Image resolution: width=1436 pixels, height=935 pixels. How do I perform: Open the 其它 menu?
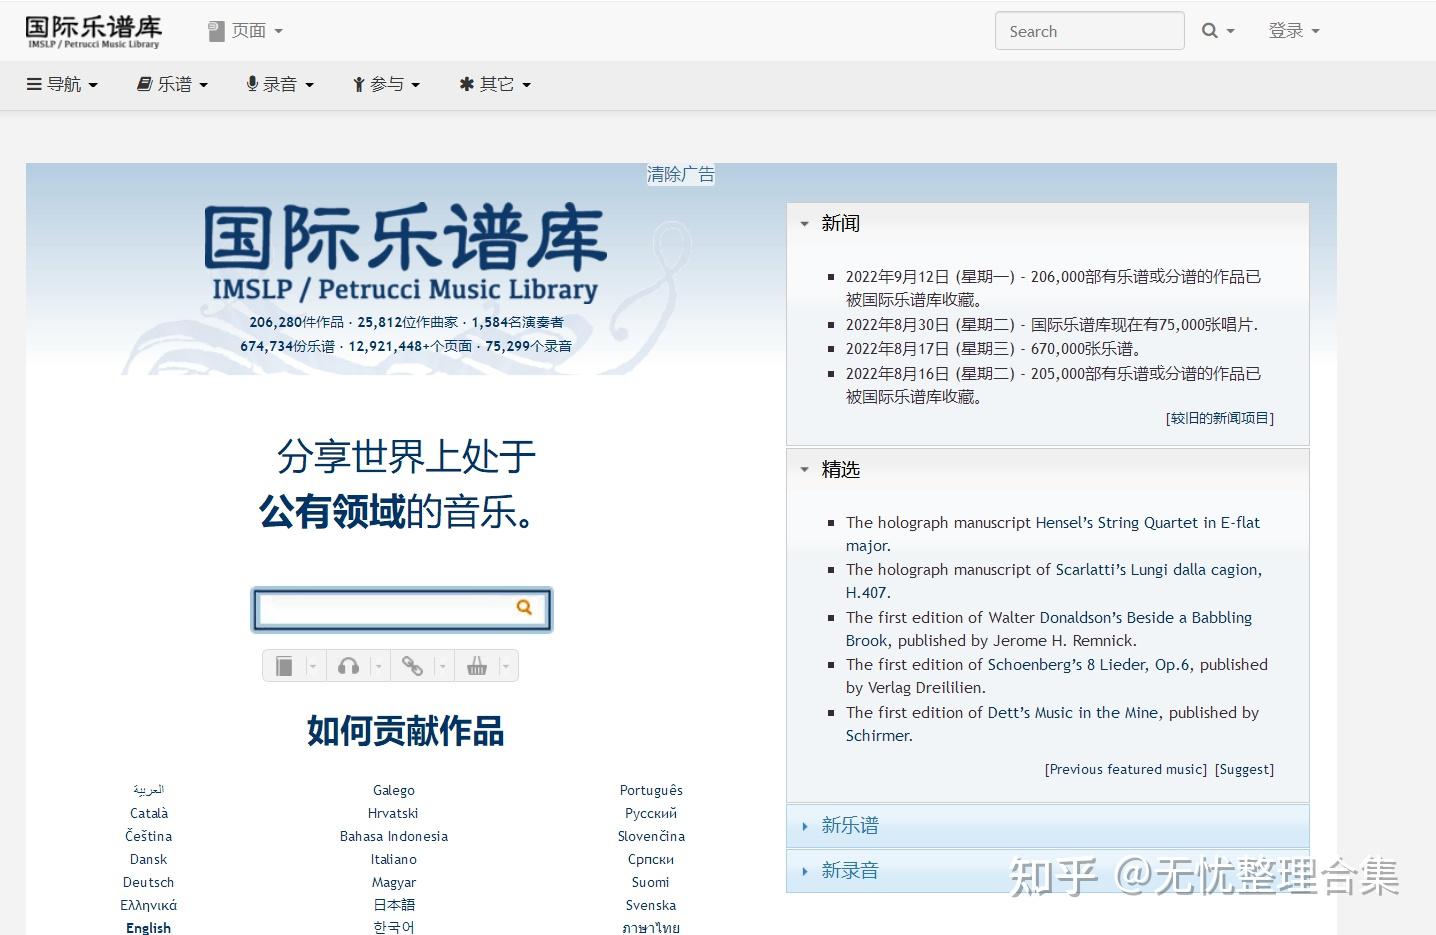tap(495, 84)
